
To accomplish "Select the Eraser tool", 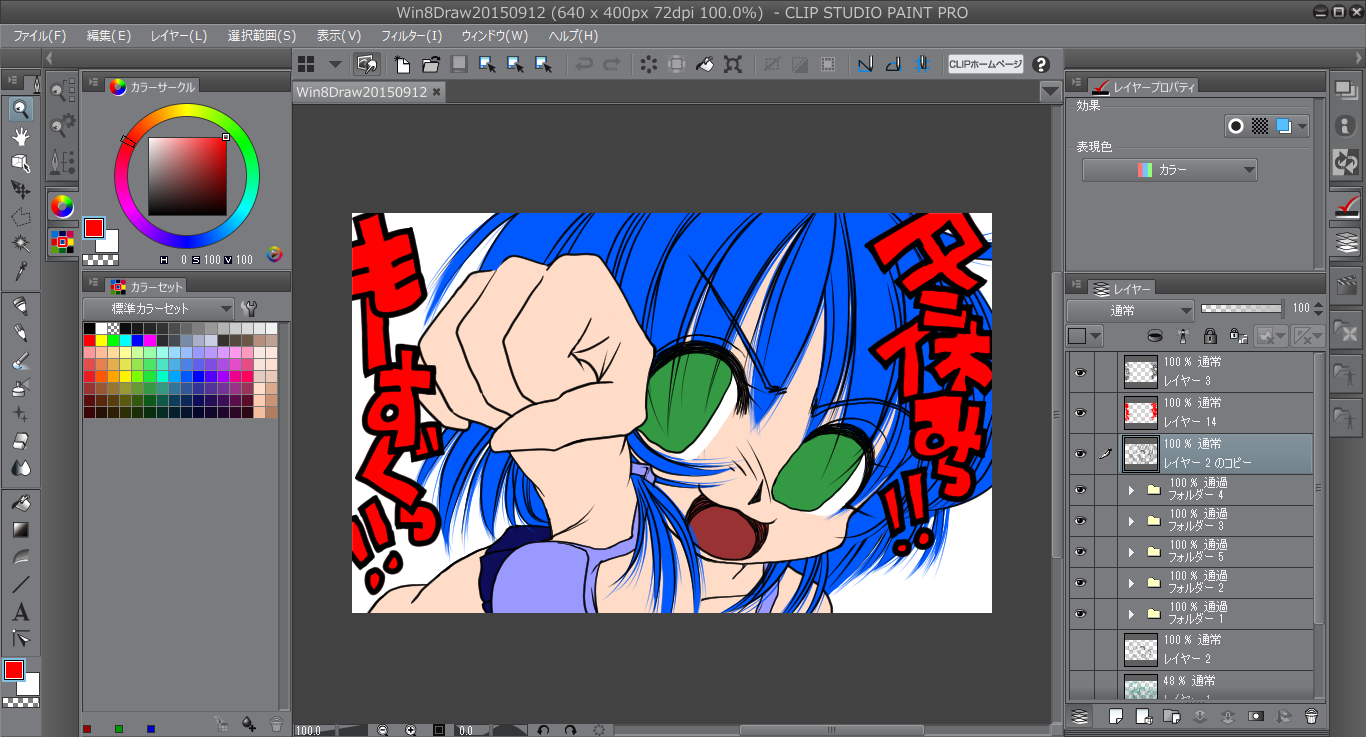I will [x=20, y=440].
